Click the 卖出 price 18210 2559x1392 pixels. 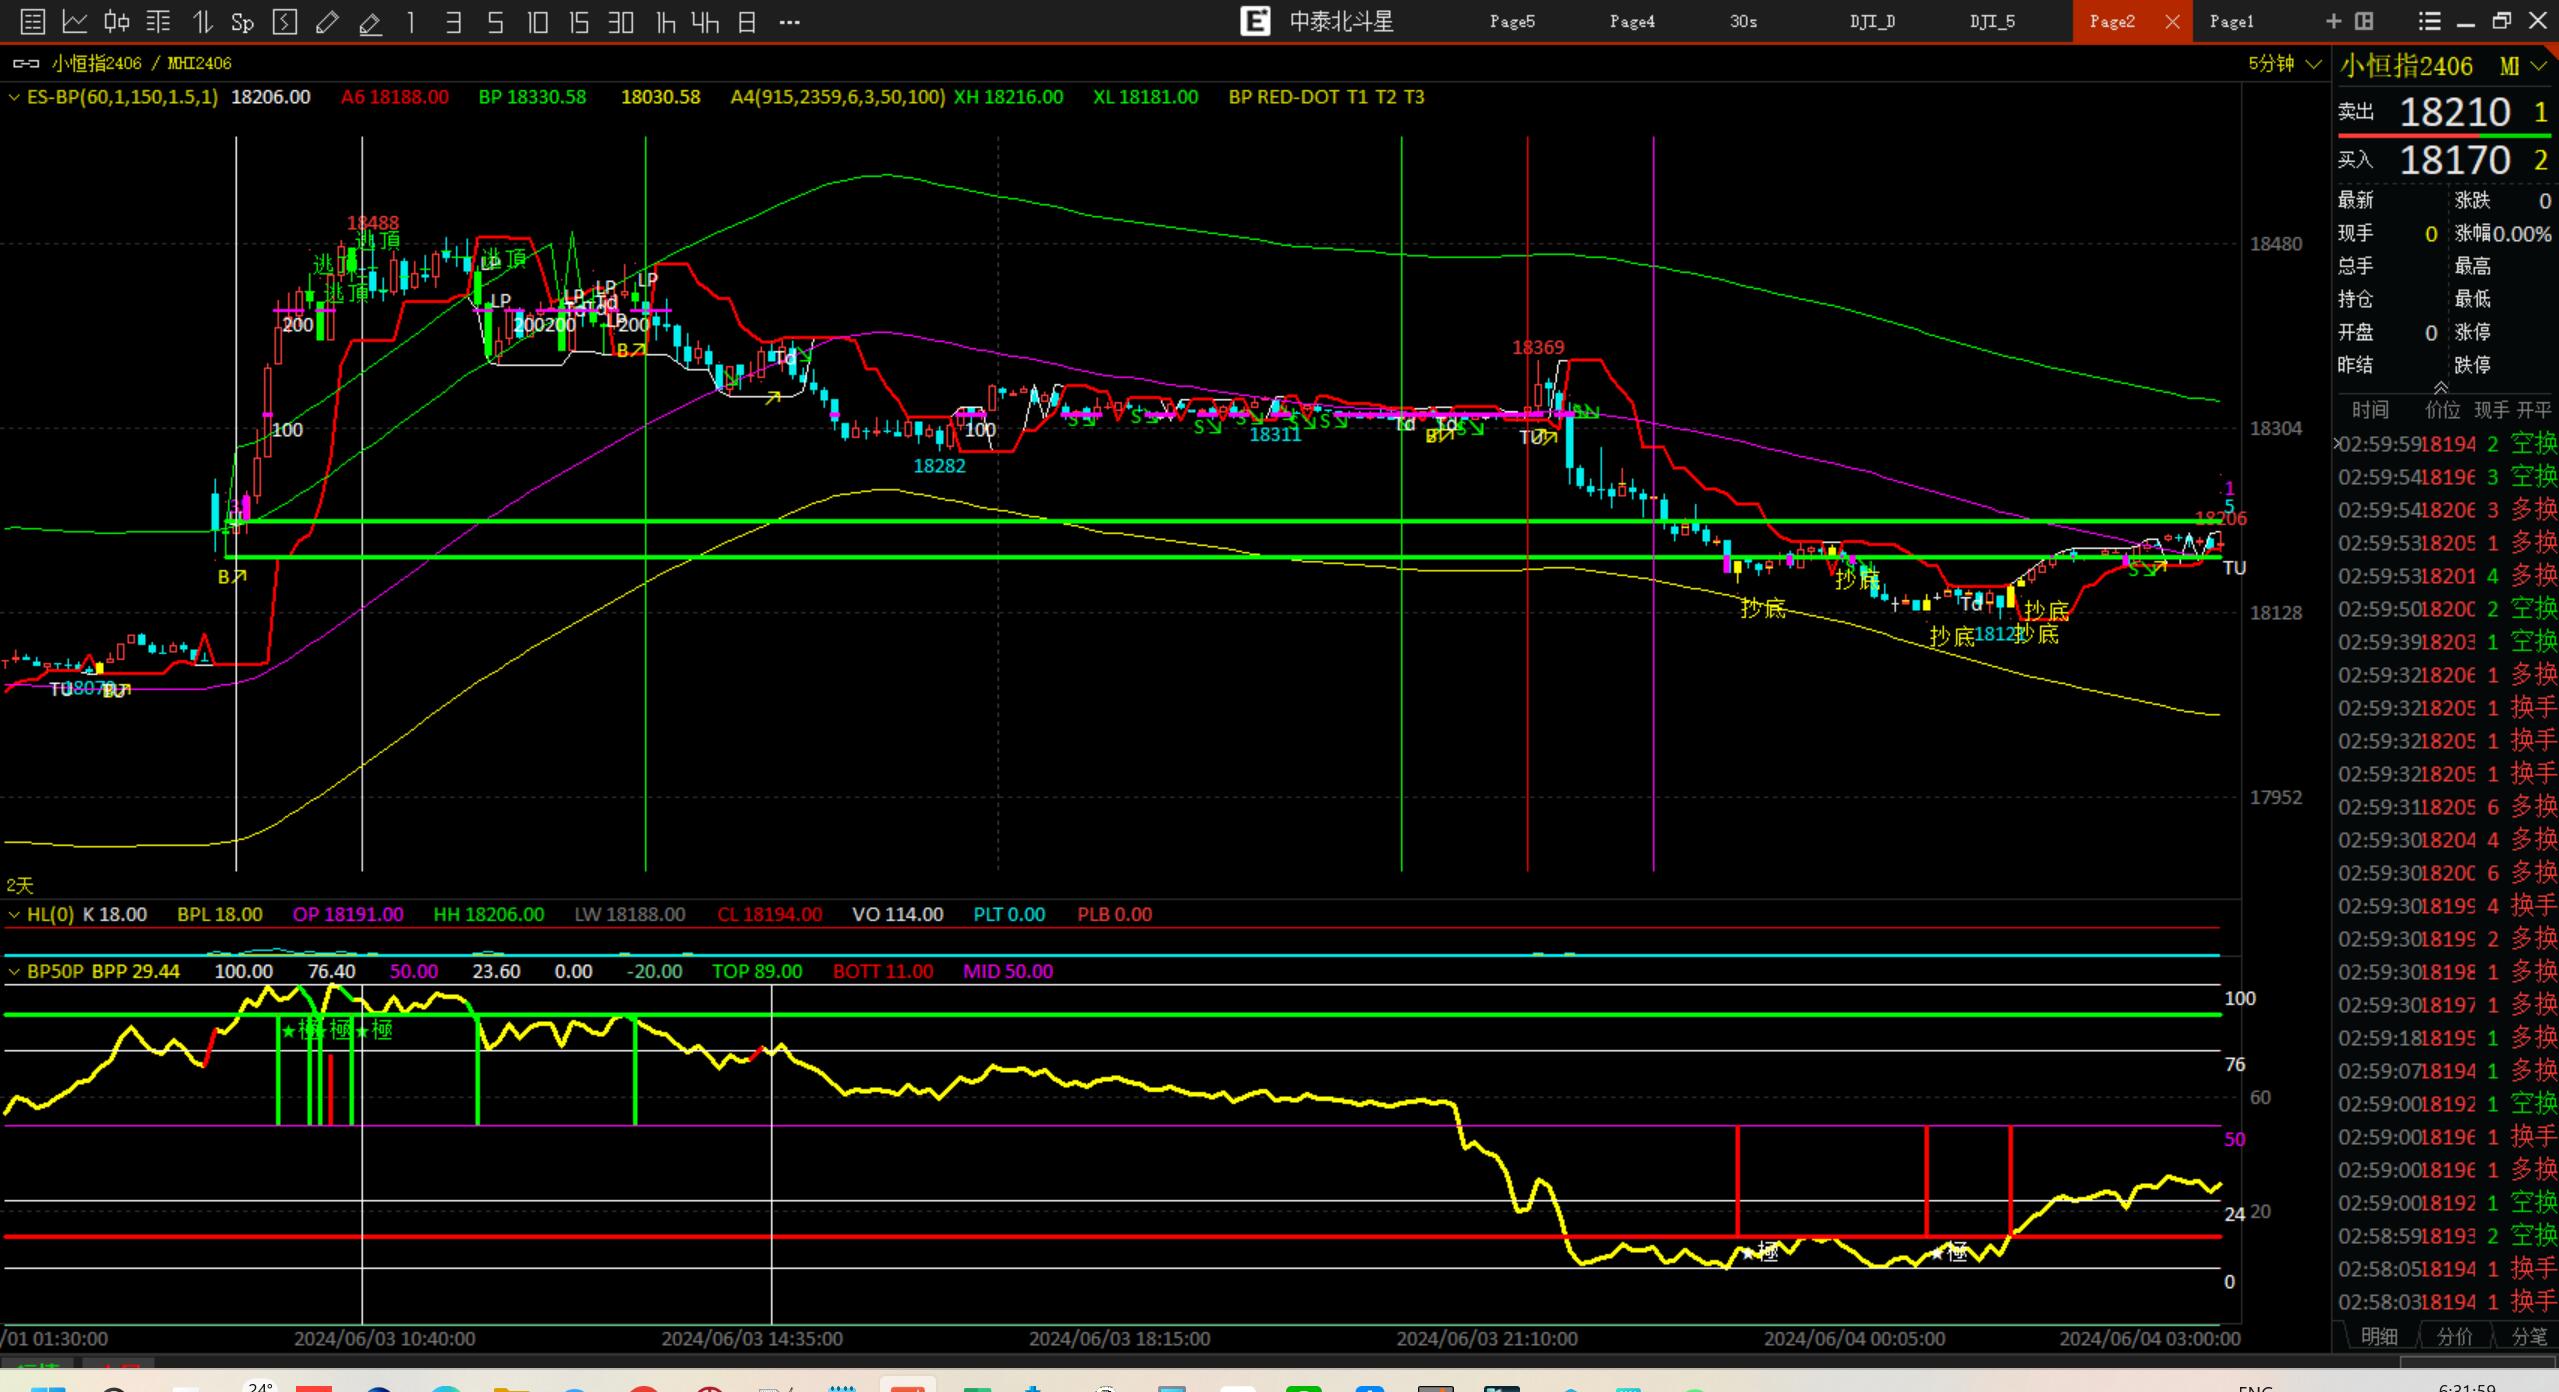click(x=2455, y=112)
